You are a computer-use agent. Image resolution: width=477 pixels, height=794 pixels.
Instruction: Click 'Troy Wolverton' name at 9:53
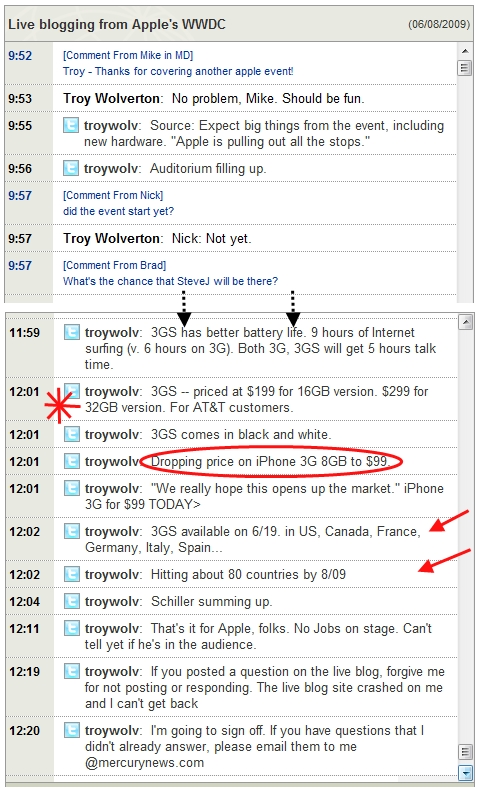113,98
